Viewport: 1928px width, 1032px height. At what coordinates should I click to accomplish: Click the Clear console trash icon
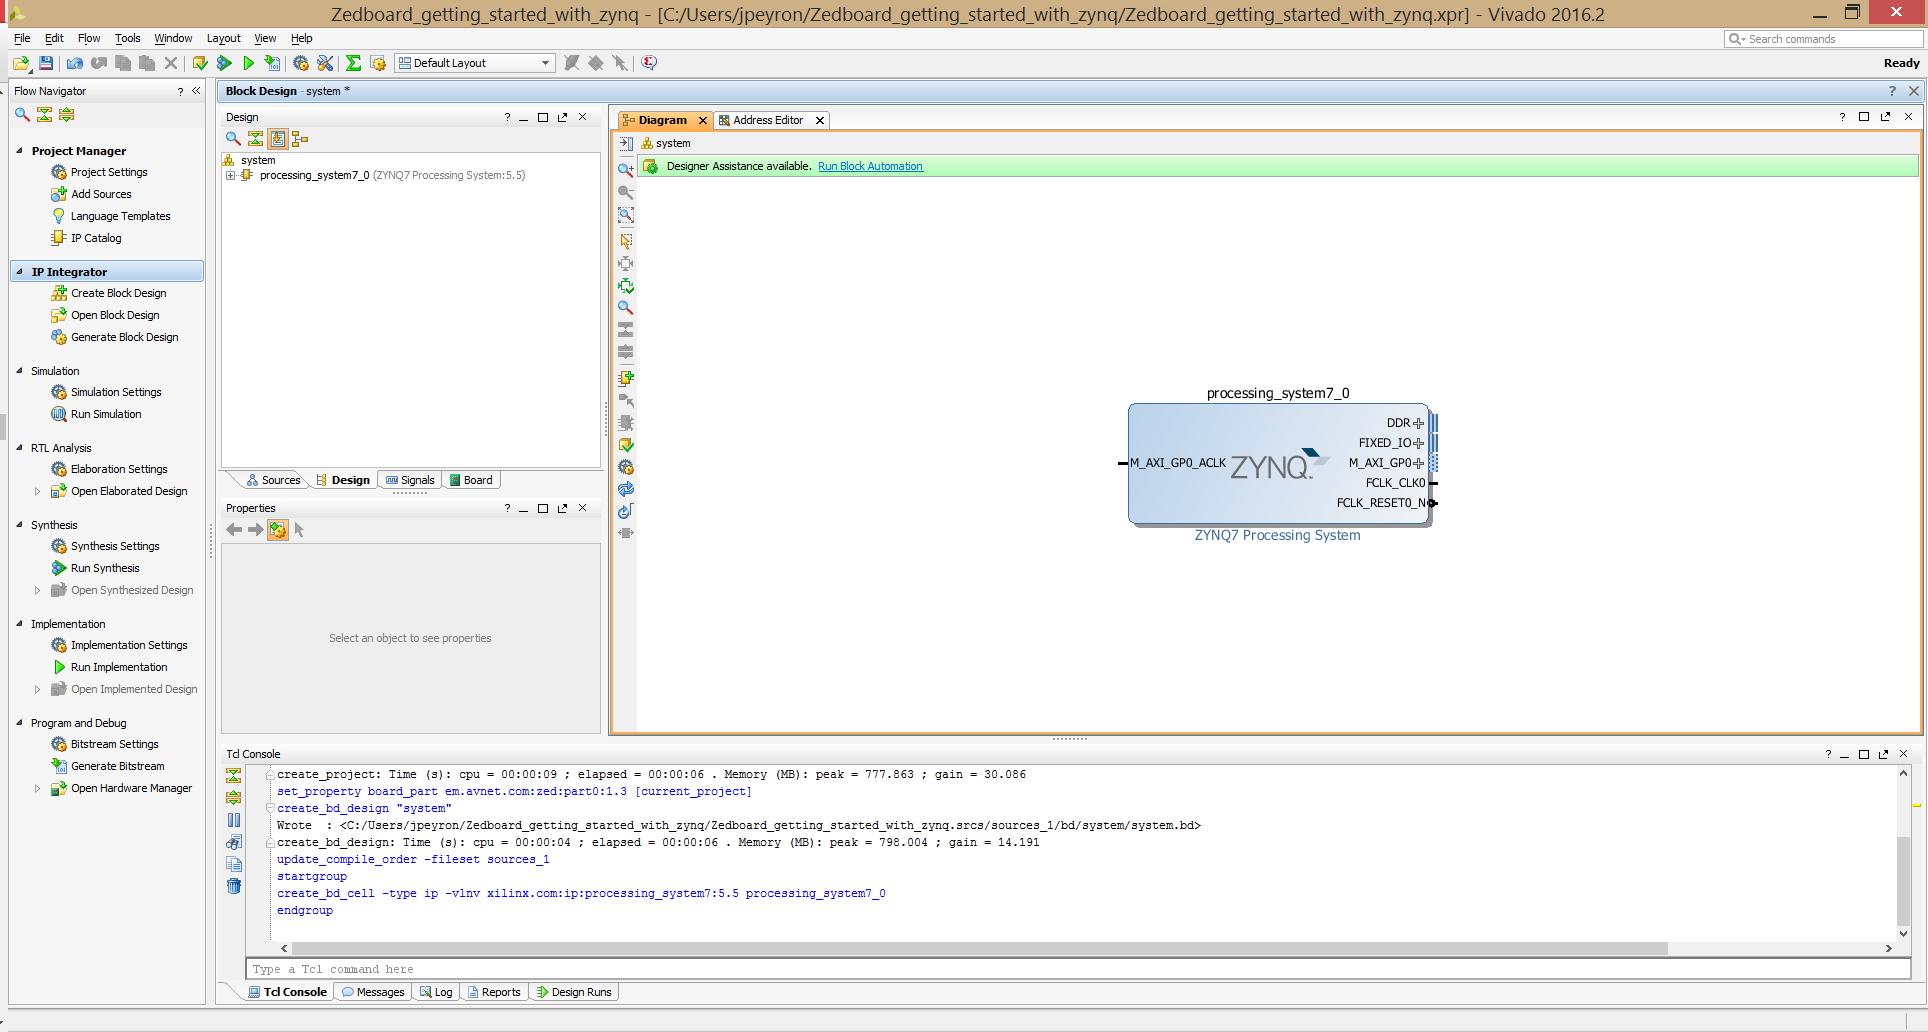234,886
